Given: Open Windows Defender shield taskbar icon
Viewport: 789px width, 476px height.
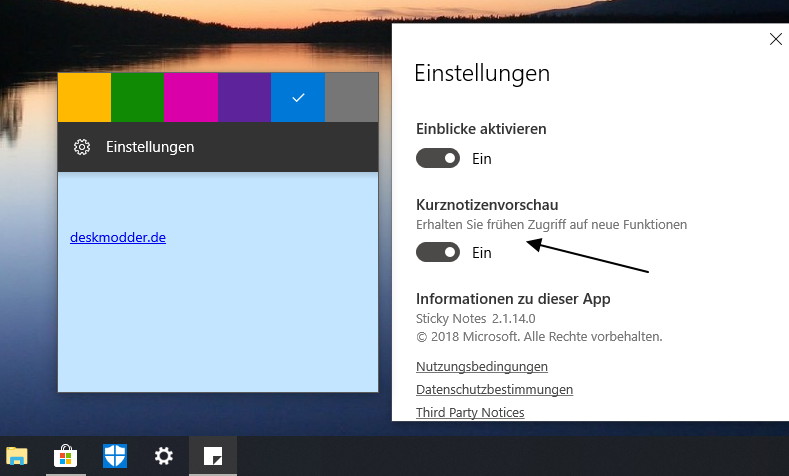Looking at the screenshot, I should tap(115, 456).
